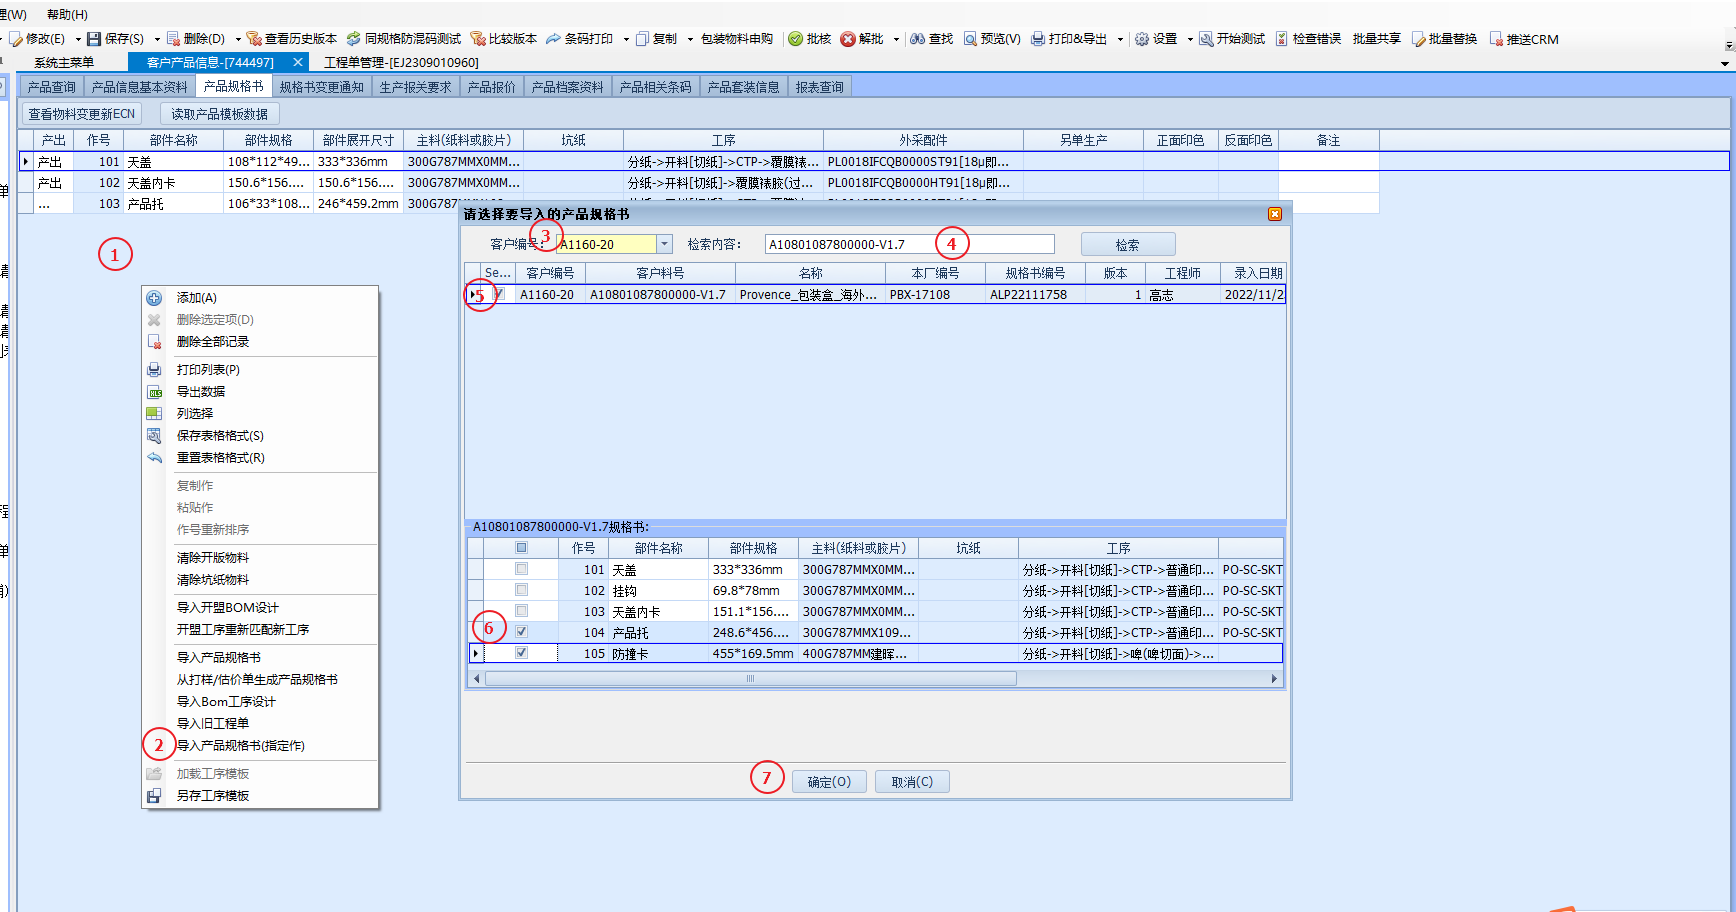
Task: Click the 保存(S) save disk icon
Action: coord(94,39)
